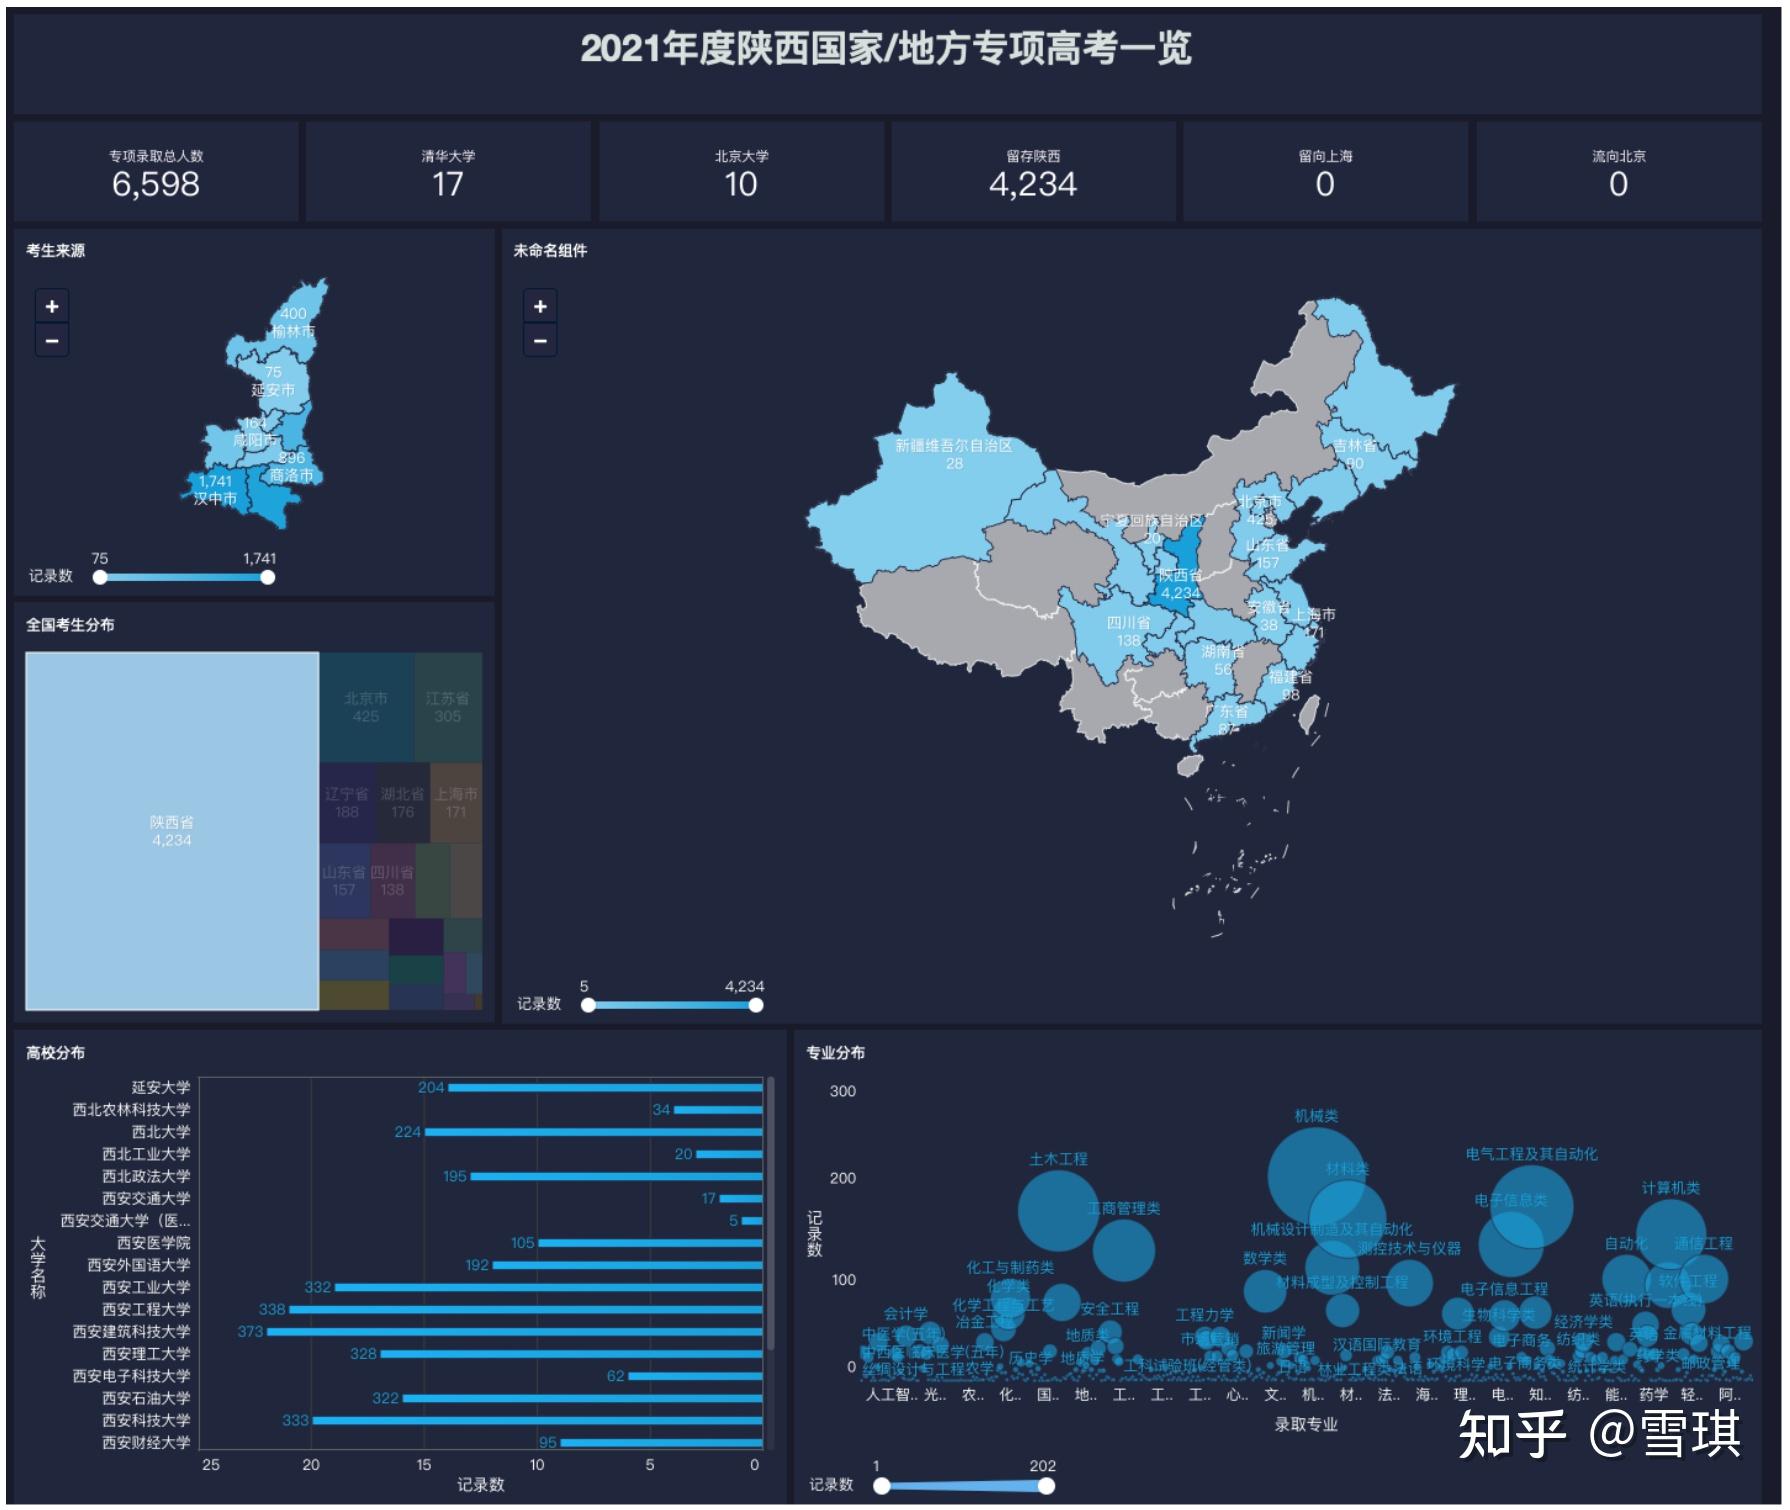Select the 西安建筑科技大学 bar

[x=515, y=1330]
